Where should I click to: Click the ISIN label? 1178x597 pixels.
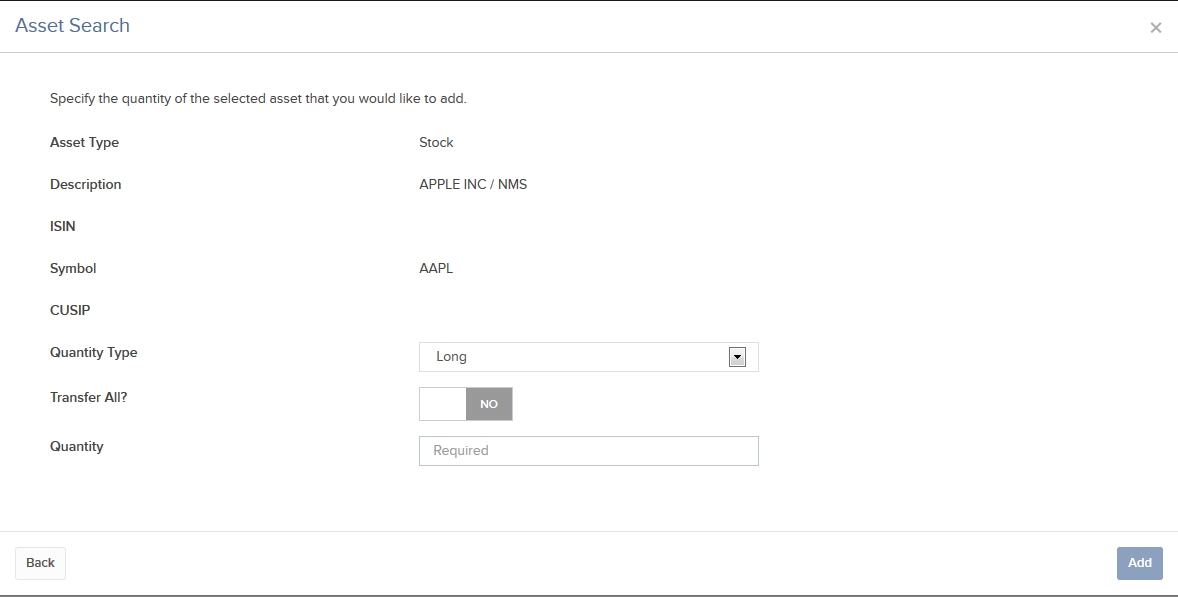click(x=62, y=227)
